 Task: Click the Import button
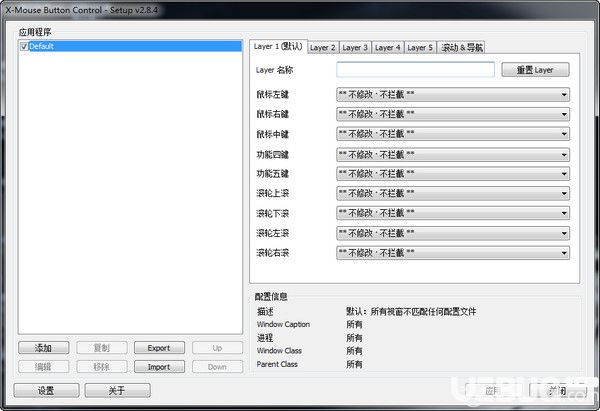tap(159, 367)
